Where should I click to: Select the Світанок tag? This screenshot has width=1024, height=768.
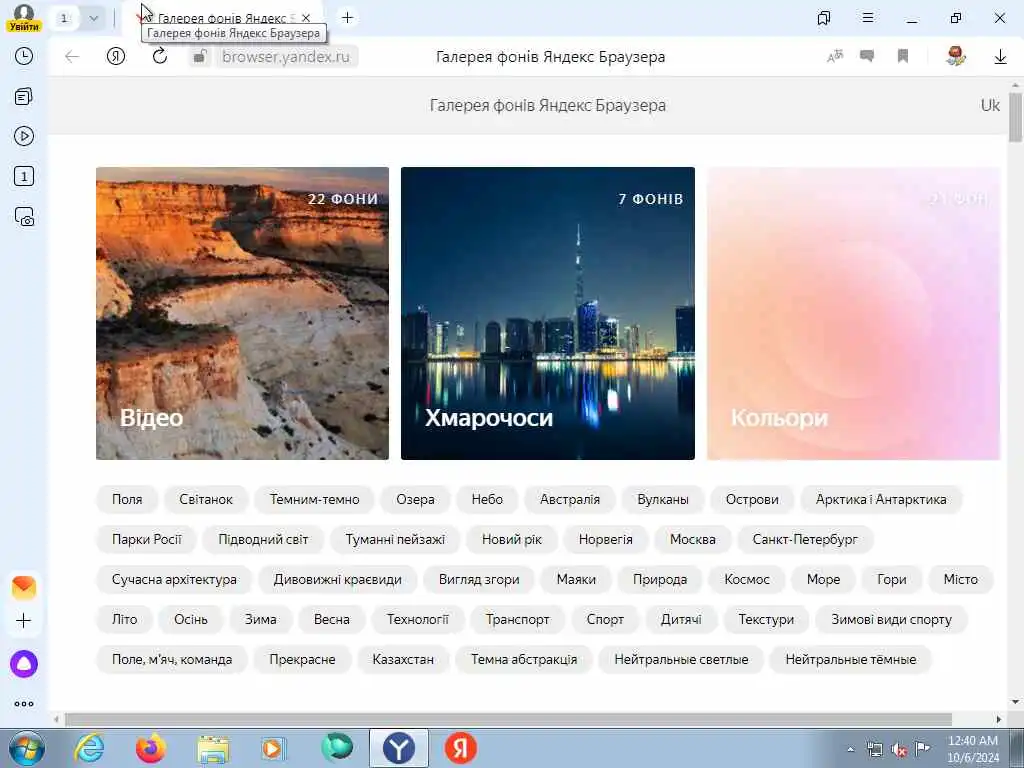206,500
